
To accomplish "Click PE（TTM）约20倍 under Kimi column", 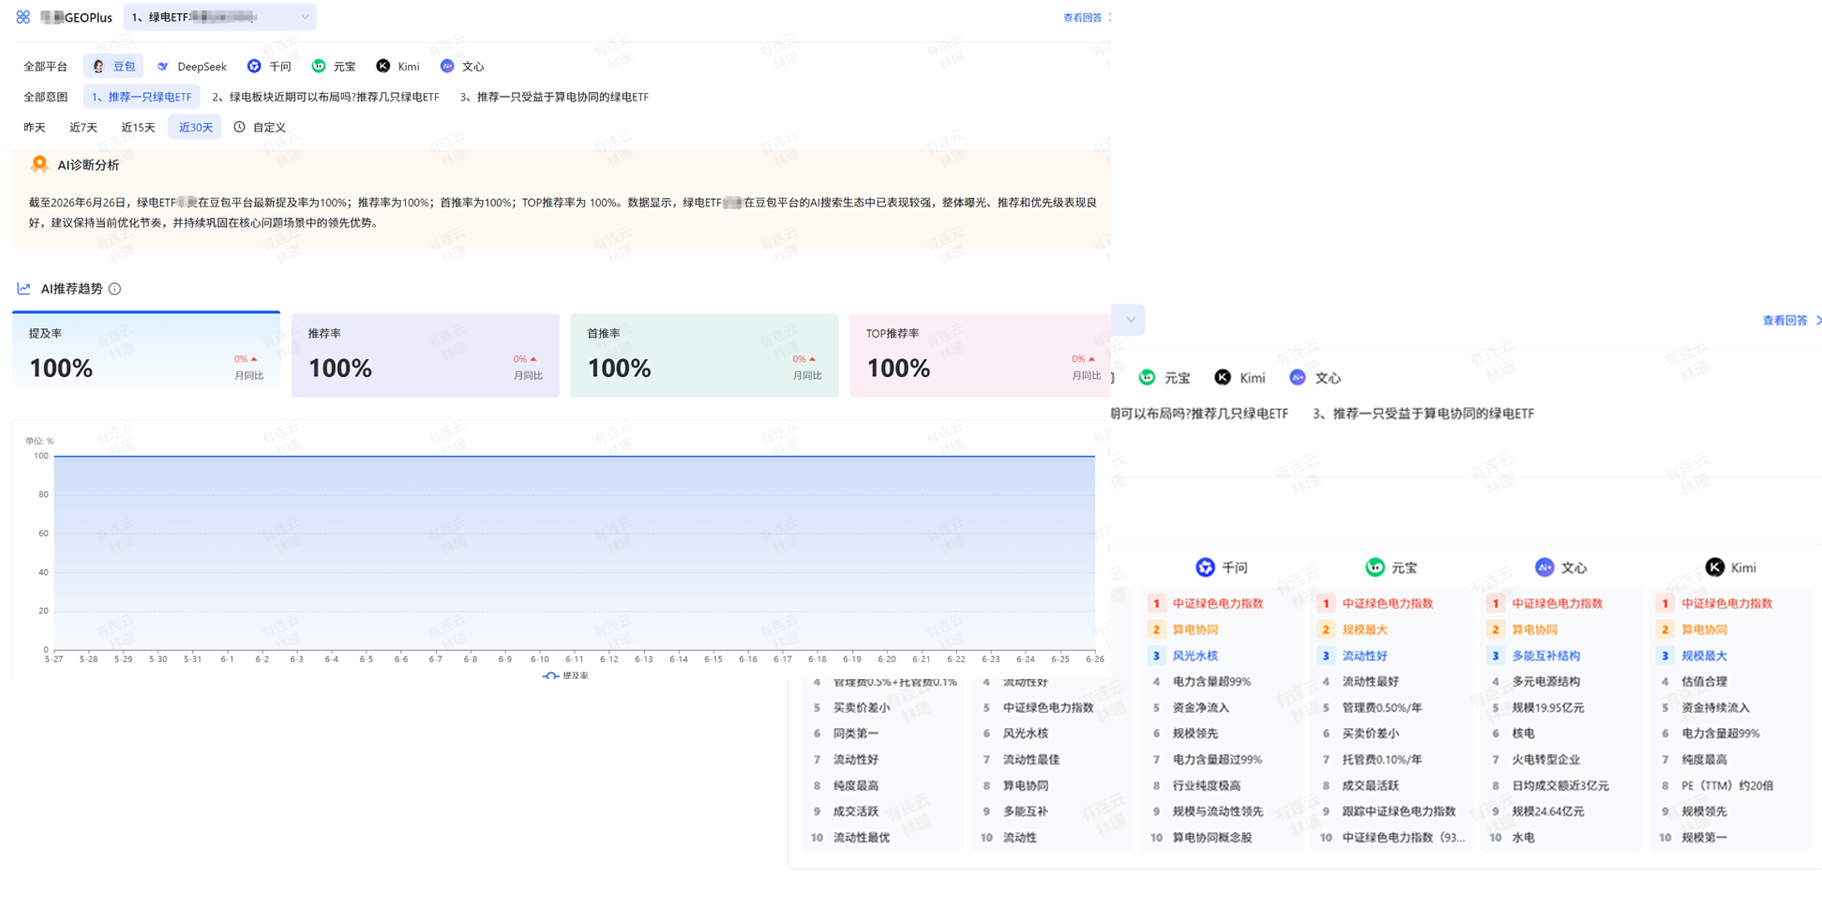I will [1727, 785].
